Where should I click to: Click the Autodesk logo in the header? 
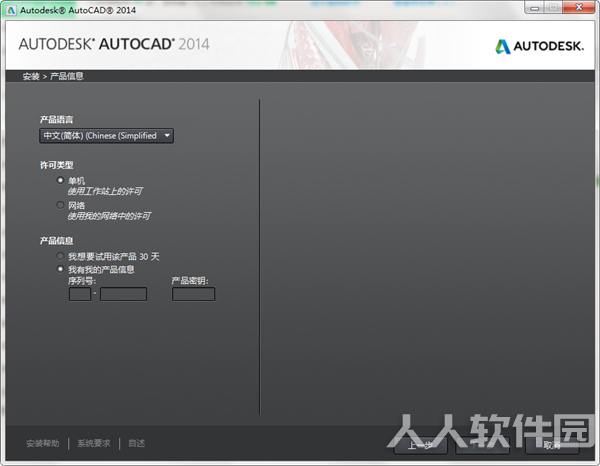tap(540, 46)
